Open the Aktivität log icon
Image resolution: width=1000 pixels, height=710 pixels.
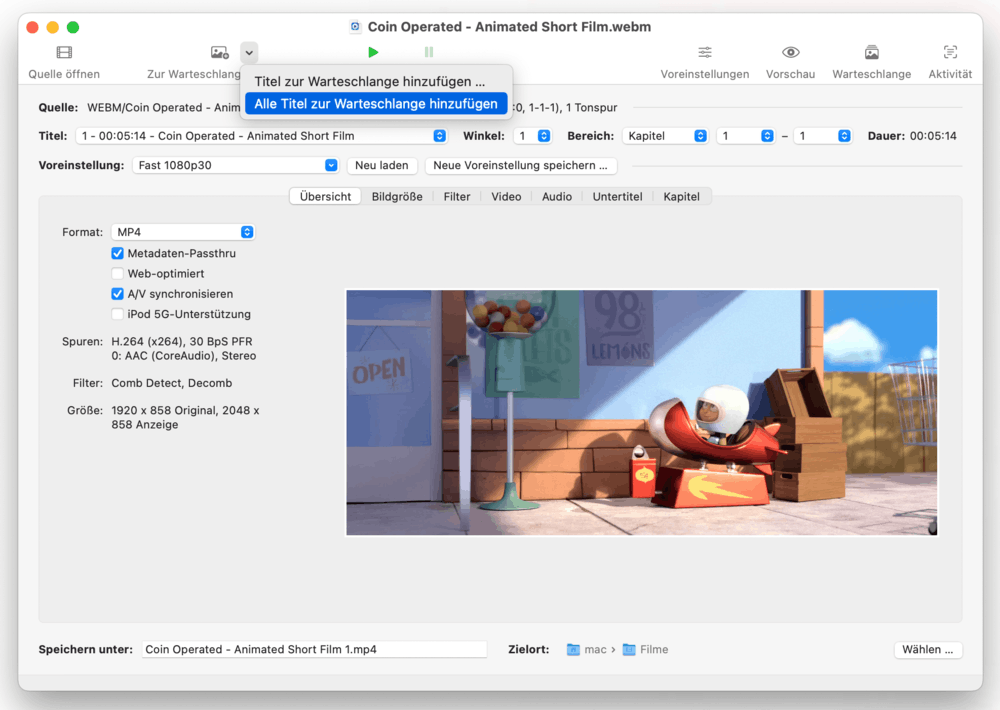pos(950,53)
